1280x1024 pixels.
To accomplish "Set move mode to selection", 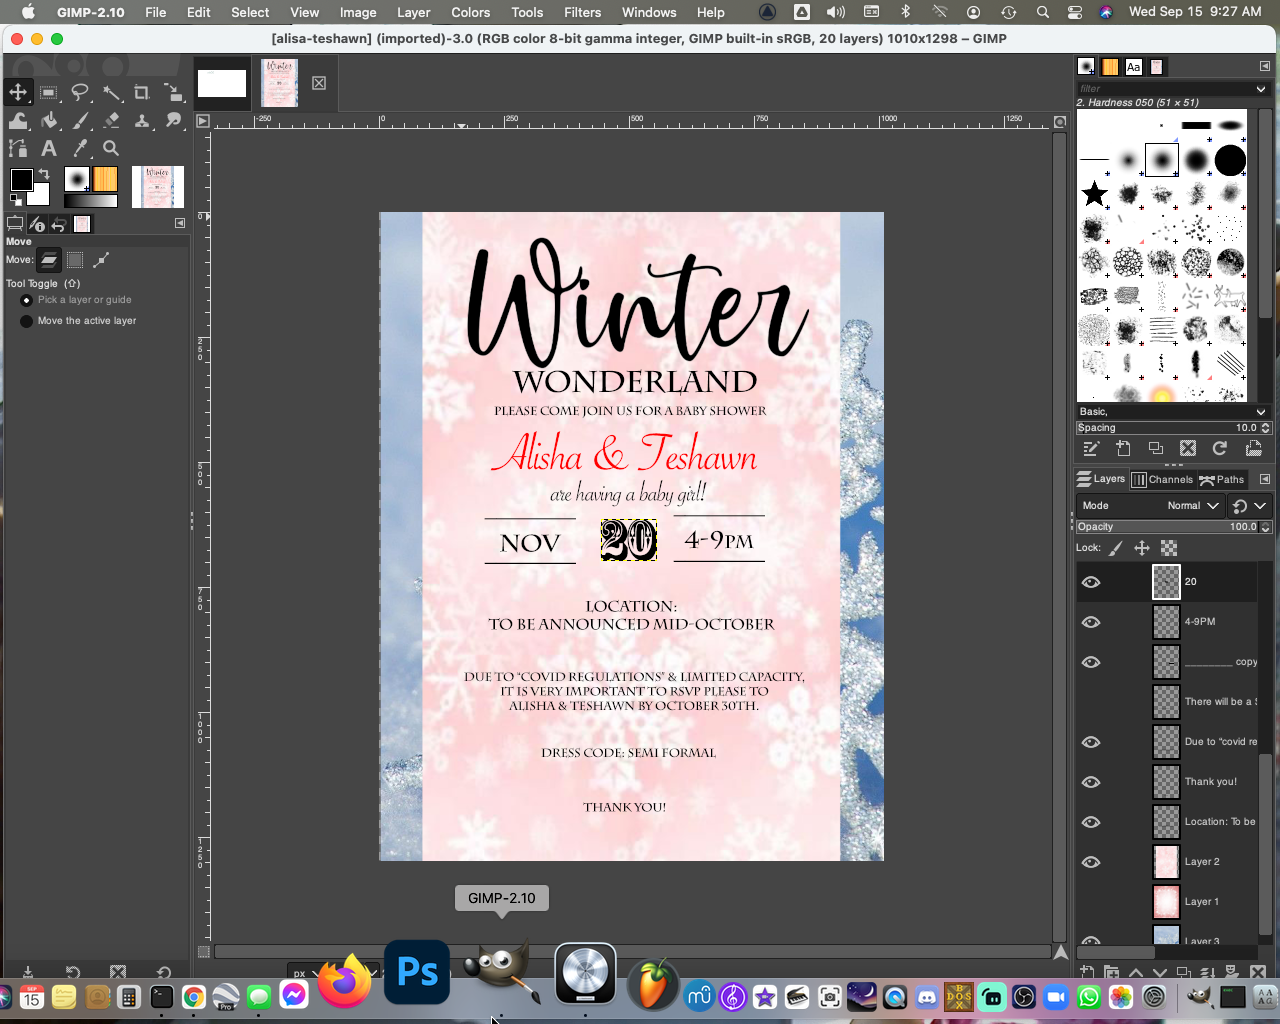I will pos(75,260).
